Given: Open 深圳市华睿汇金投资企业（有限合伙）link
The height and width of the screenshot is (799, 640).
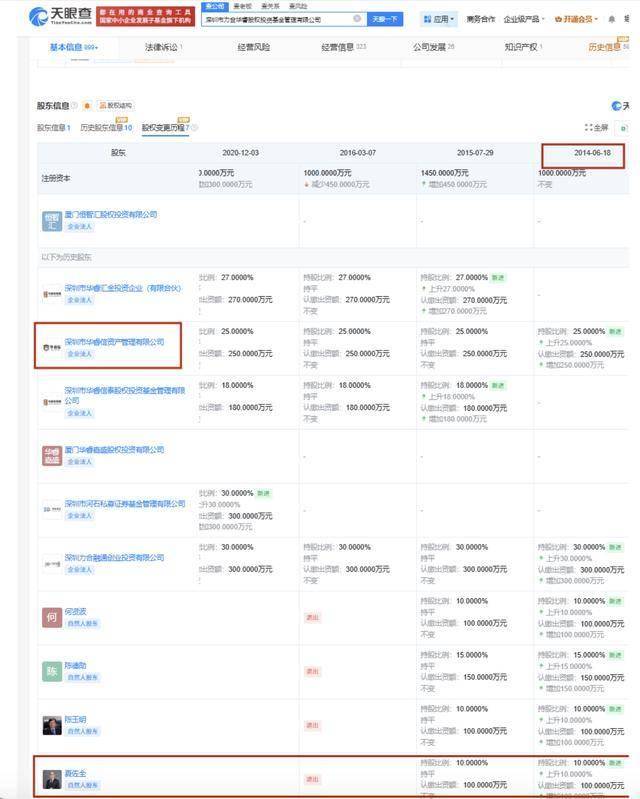Looking at the screenshot, I should point(122,288).
